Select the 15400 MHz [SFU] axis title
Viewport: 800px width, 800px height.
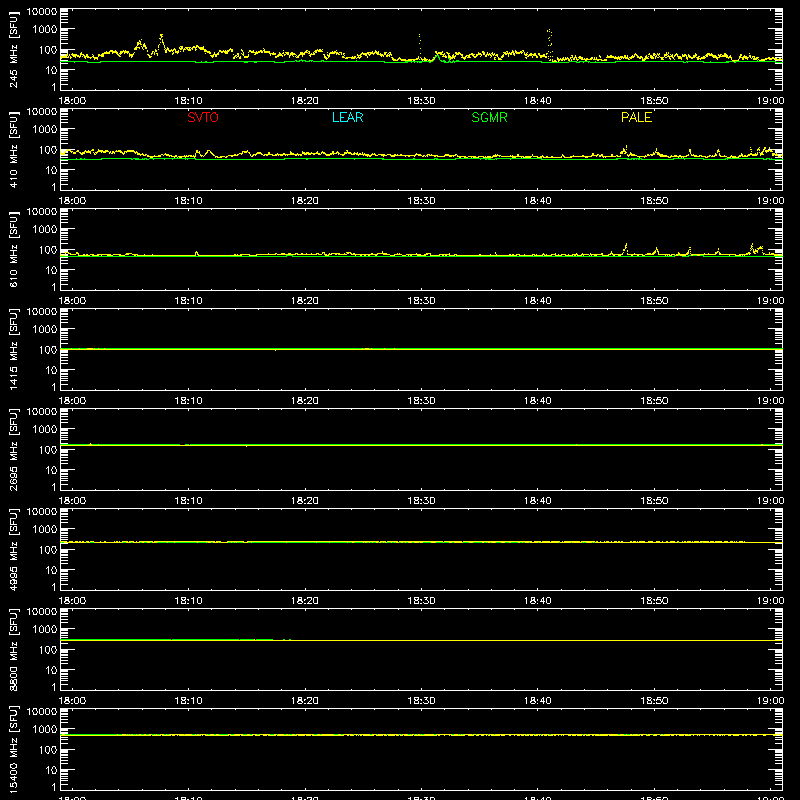[x=13, y=749]
